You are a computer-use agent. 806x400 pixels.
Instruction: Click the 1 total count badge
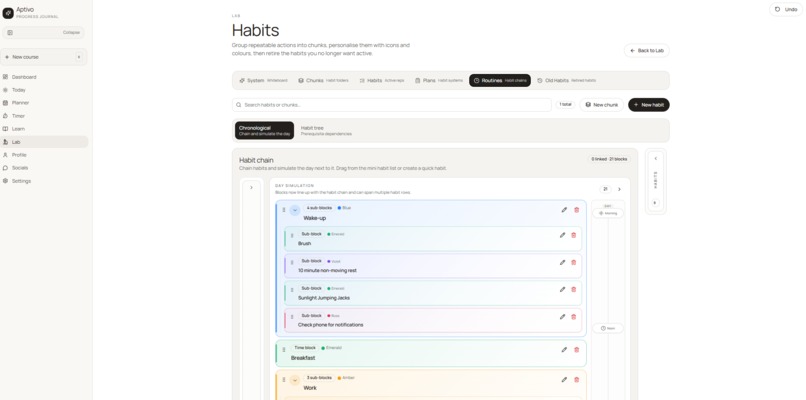(x=565, y=105)
